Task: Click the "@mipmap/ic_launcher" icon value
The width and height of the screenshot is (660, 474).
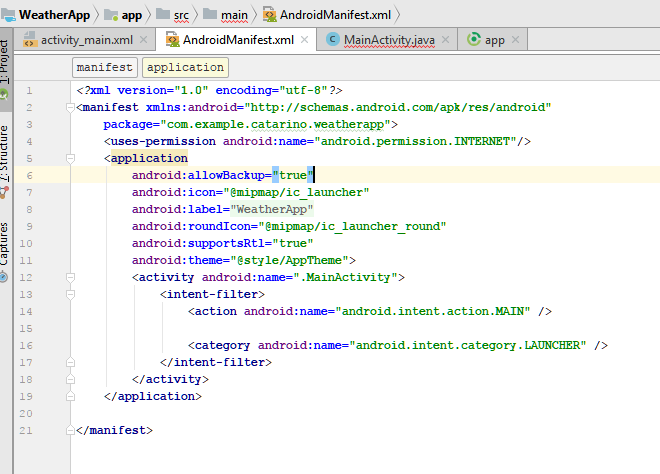Action: [296, 192]
